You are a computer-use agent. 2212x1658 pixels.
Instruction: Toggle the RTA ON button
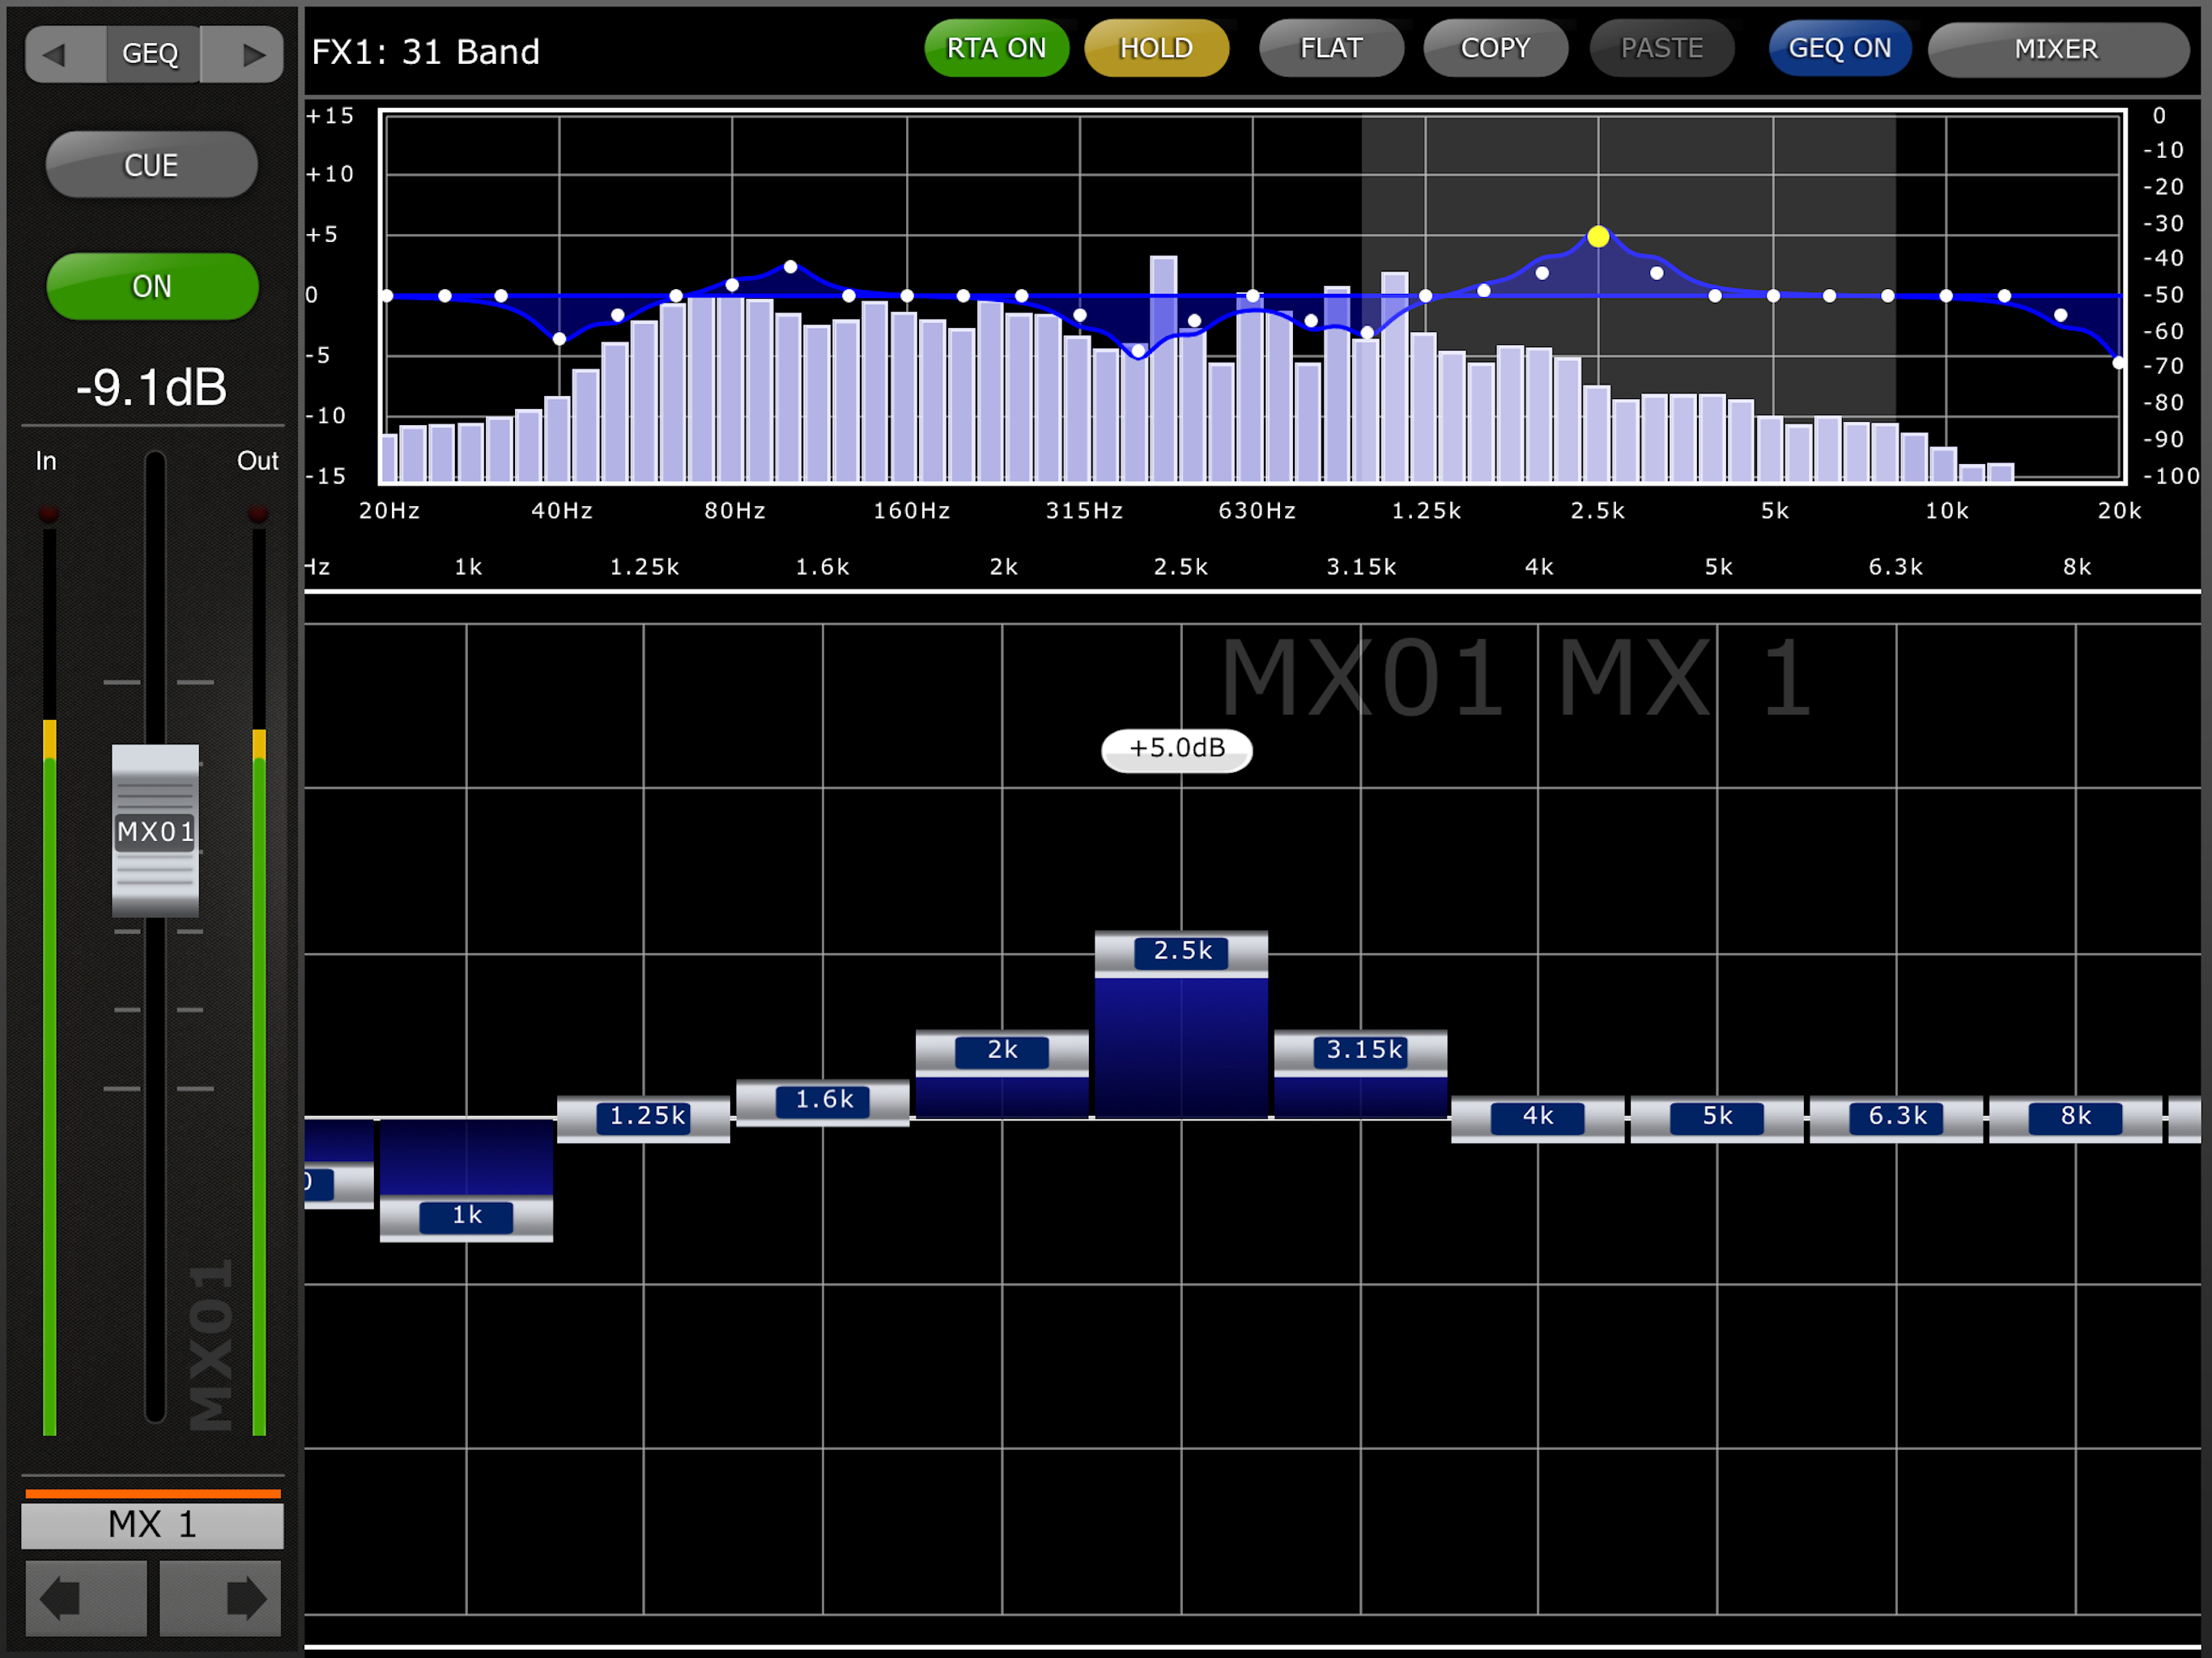pos(996,49)
